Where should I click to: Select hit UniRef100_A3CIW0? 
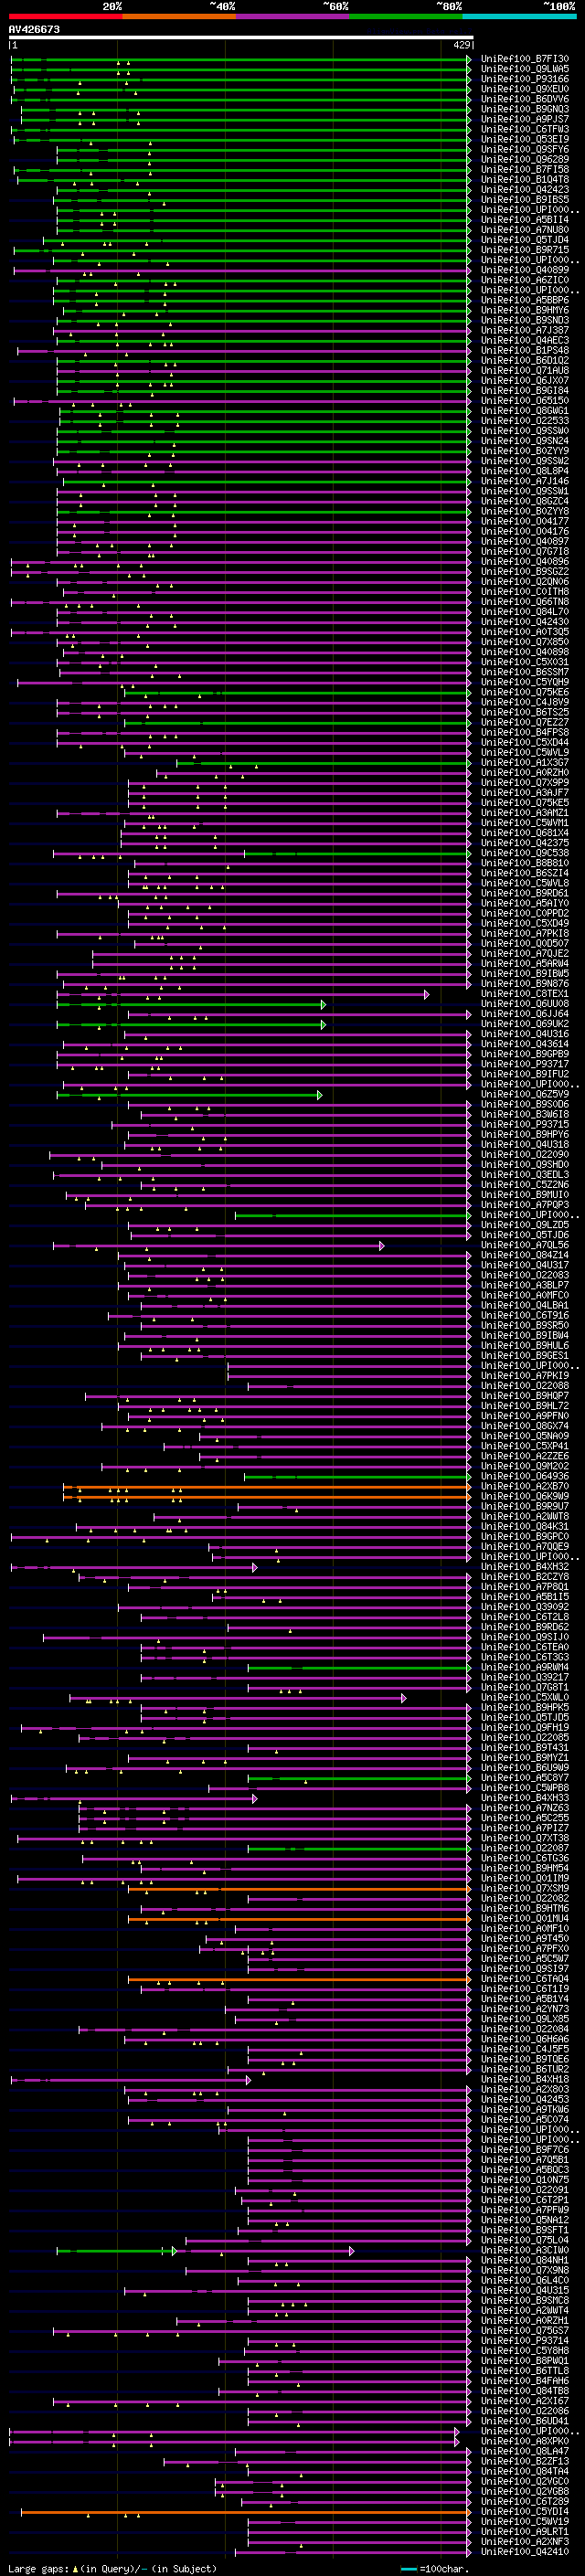coord(525,2250)
